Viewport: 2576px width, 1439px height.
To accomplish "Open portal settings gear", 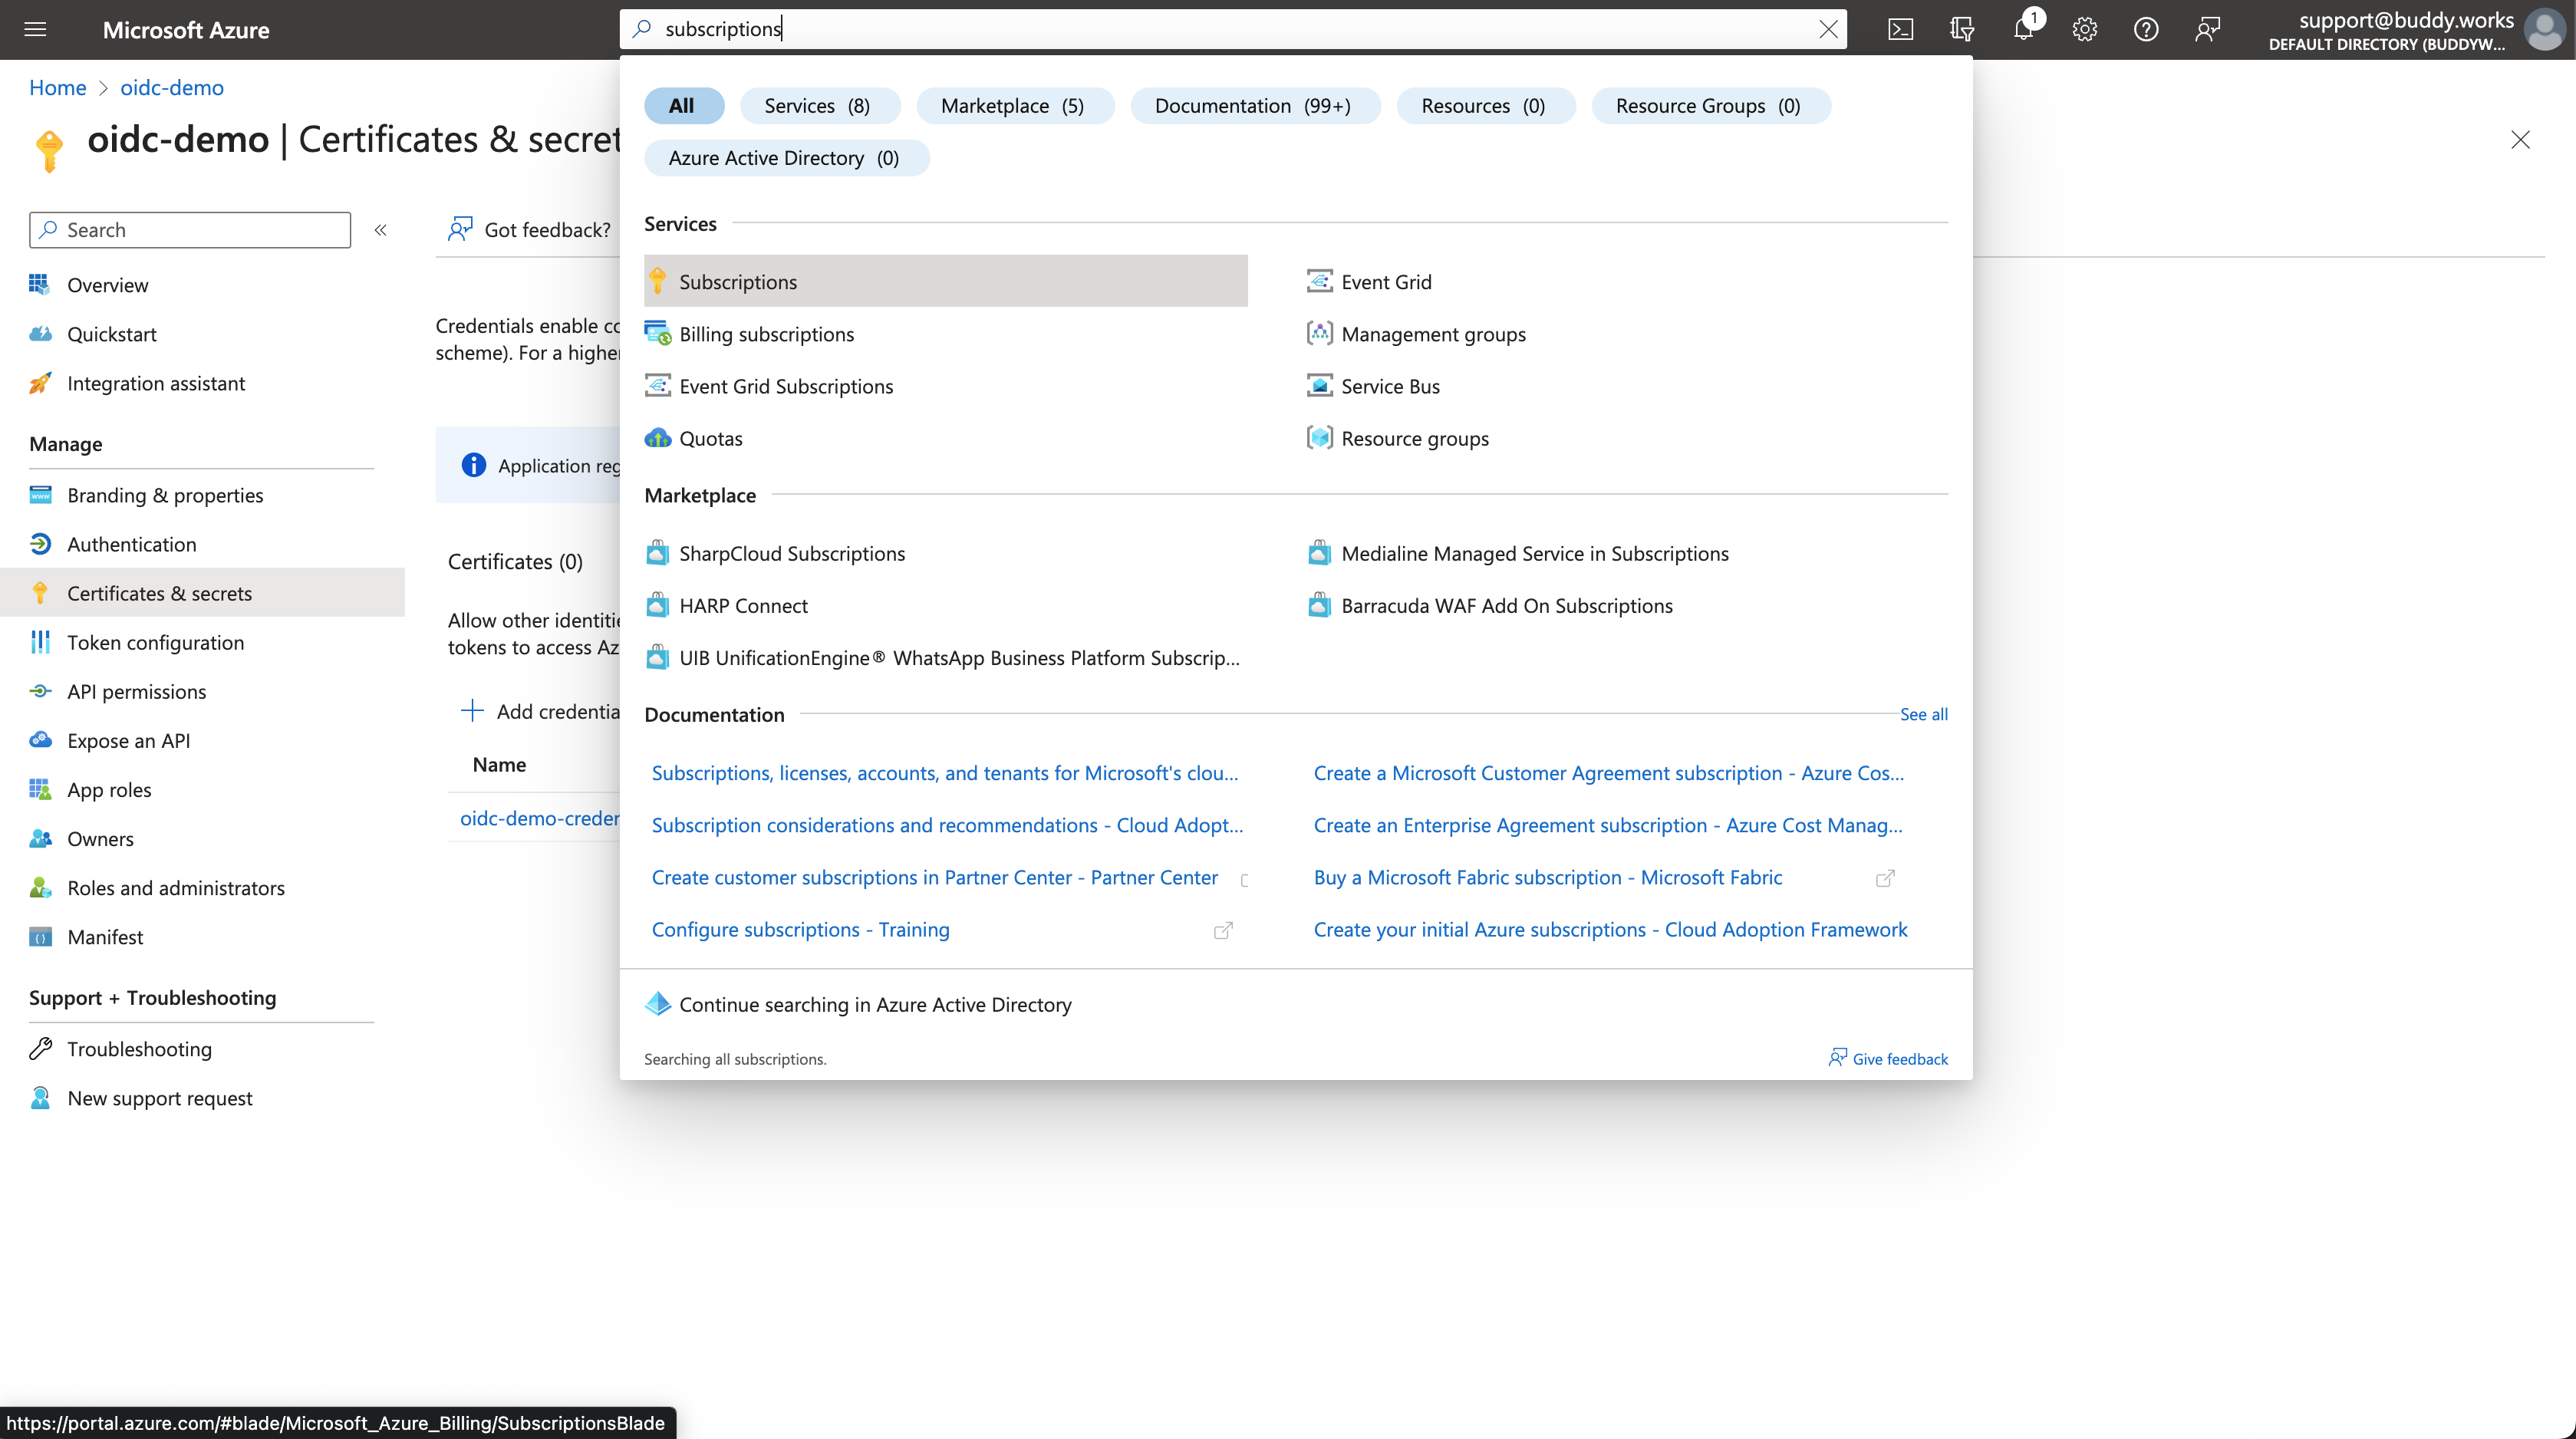I will (2084, 29).
